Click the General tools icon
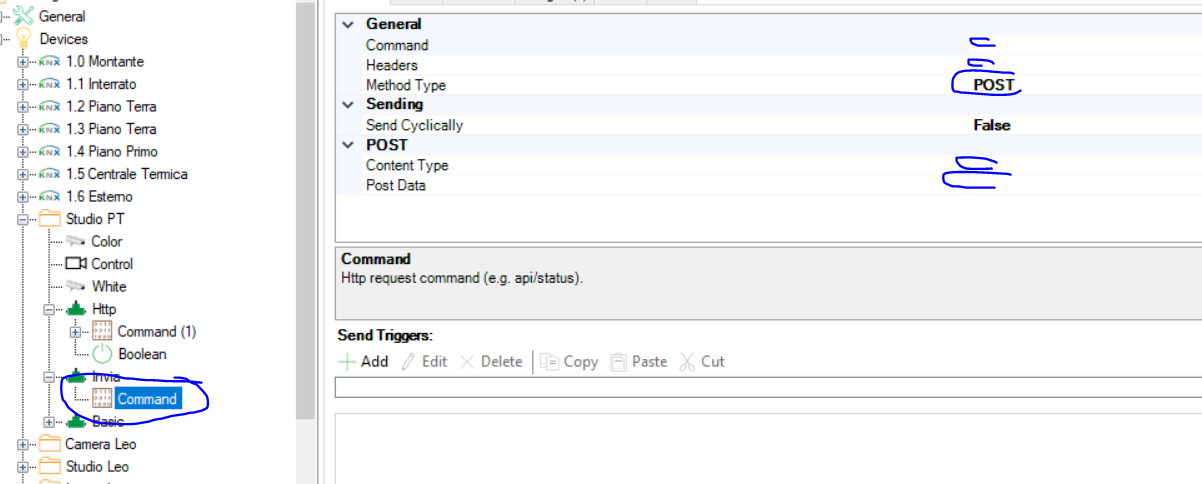Image resolution: width=1202 pixels, height=484 pixels. (24, 16)
